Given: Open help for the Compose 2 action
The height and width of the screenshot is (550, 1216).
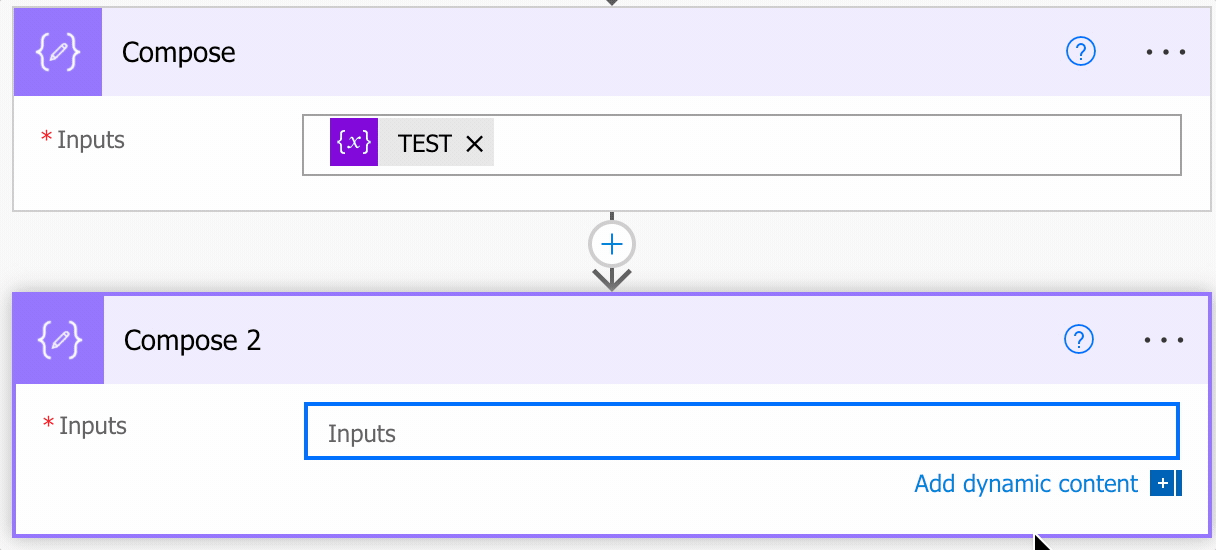Looking at the screenshot, I should click(x=1078, y=340).
